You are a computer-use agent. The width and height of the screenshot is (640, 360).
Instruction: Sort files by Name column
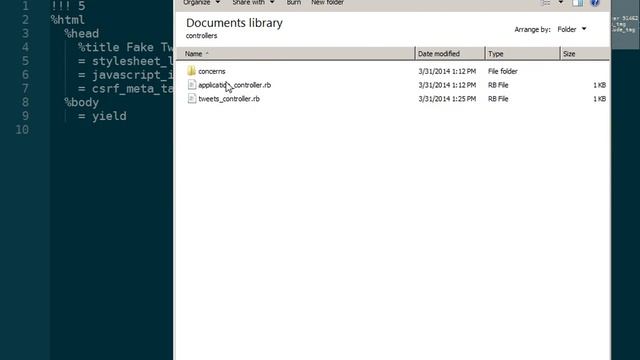tap(296, 53)
